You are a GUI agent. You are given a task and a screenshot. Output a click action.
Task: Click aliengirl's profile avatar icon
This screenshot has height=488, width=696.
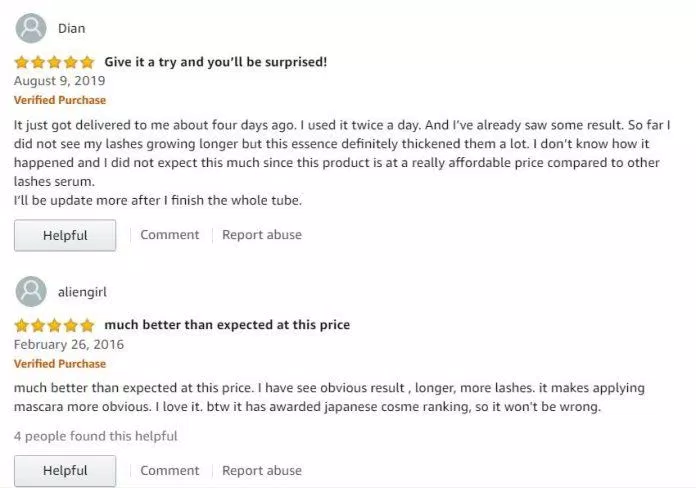click(31, 291)
